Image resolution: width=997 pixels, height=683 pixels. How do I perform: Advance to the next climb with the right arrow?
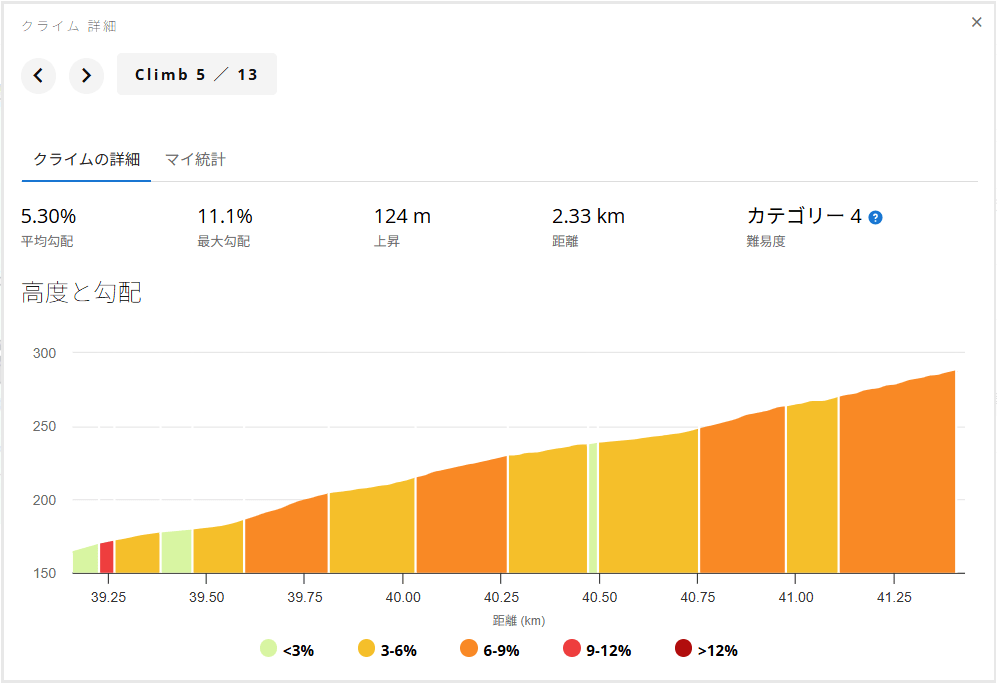pyautogui.click(x=86, y=75)
